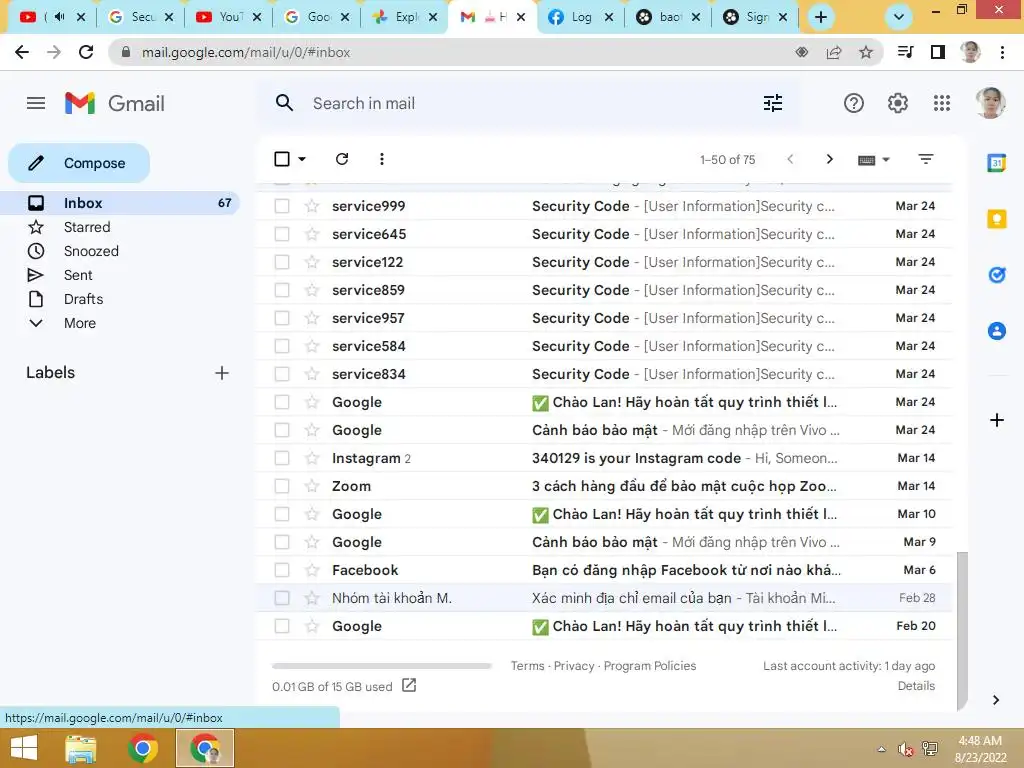This screenshot has height=768, width=1024.
Task: Open Google Tasks side panel
Action: (997, 275)
